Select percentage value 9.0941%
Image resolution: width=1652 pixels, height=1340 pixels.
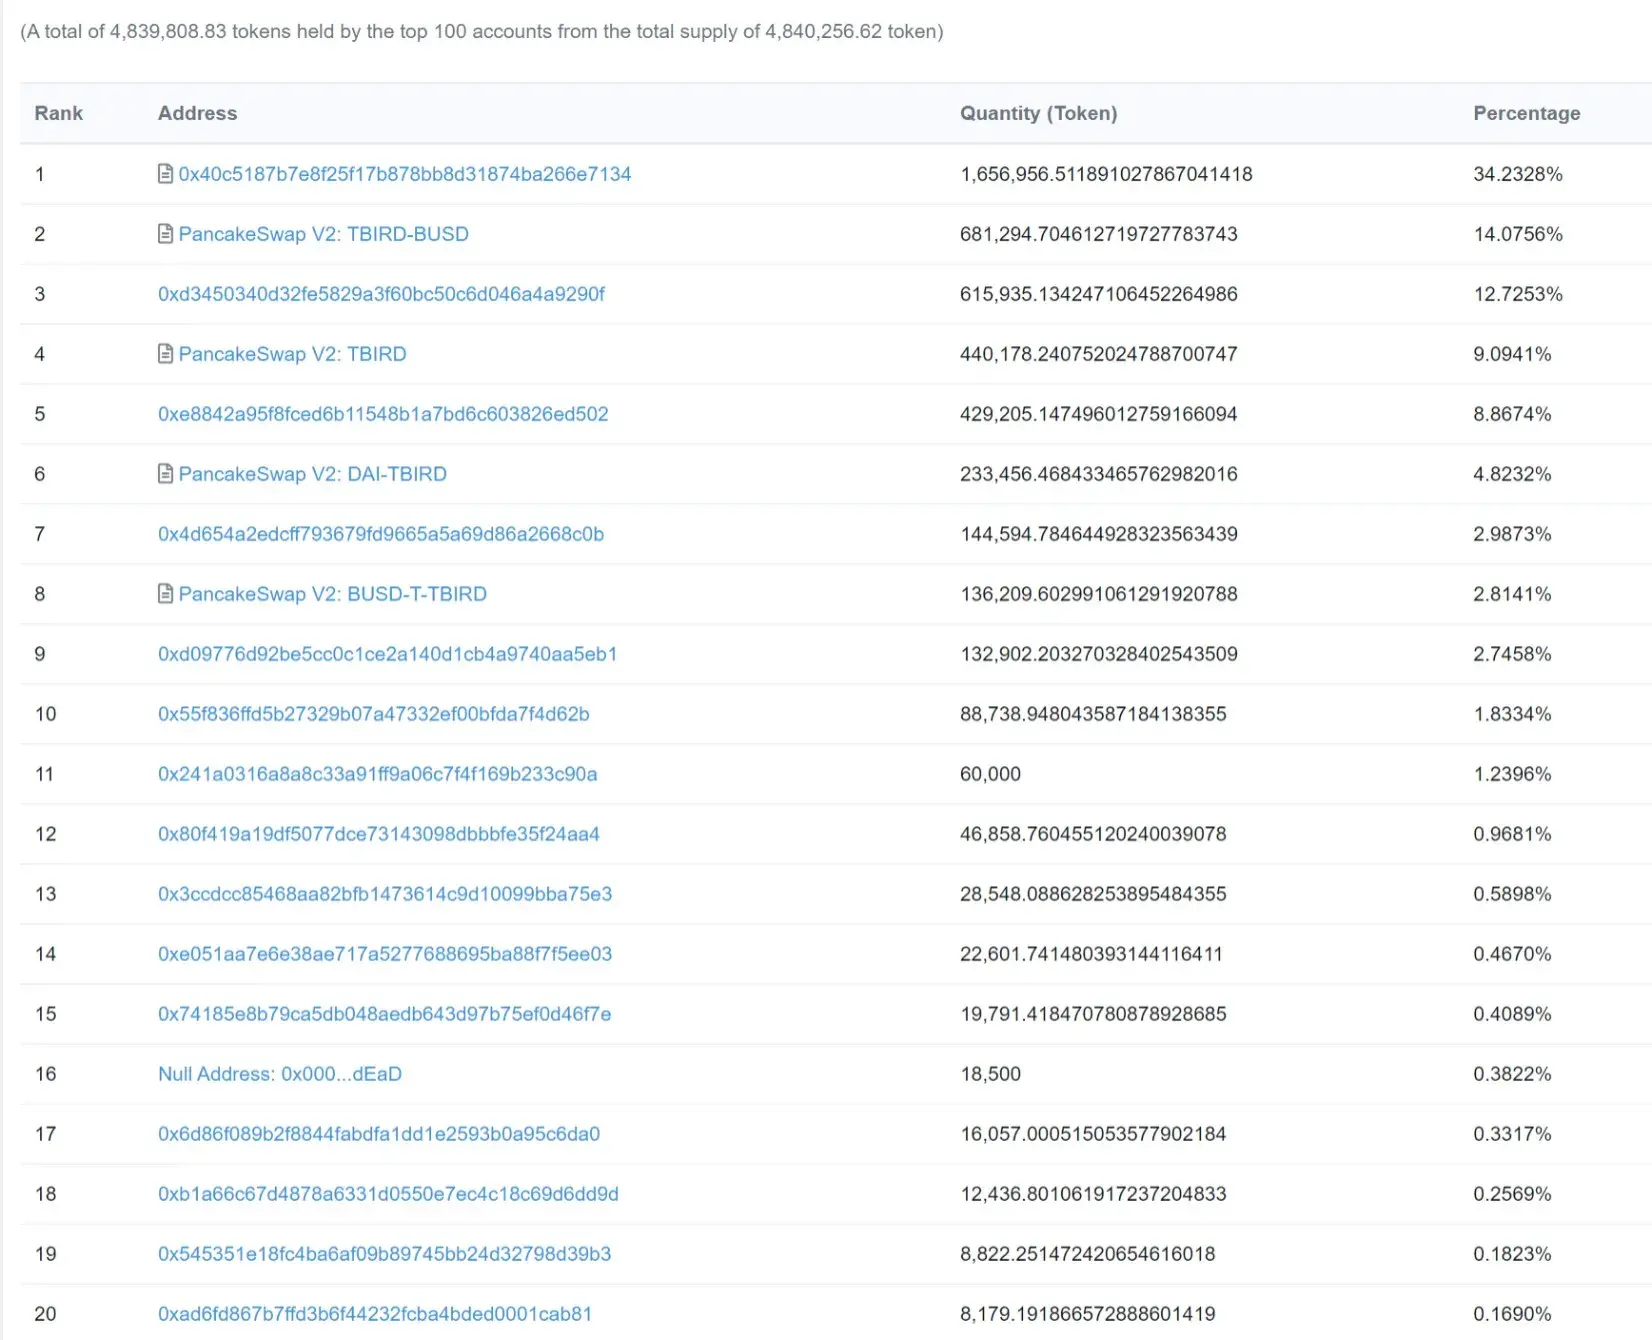pos(1512,354)
